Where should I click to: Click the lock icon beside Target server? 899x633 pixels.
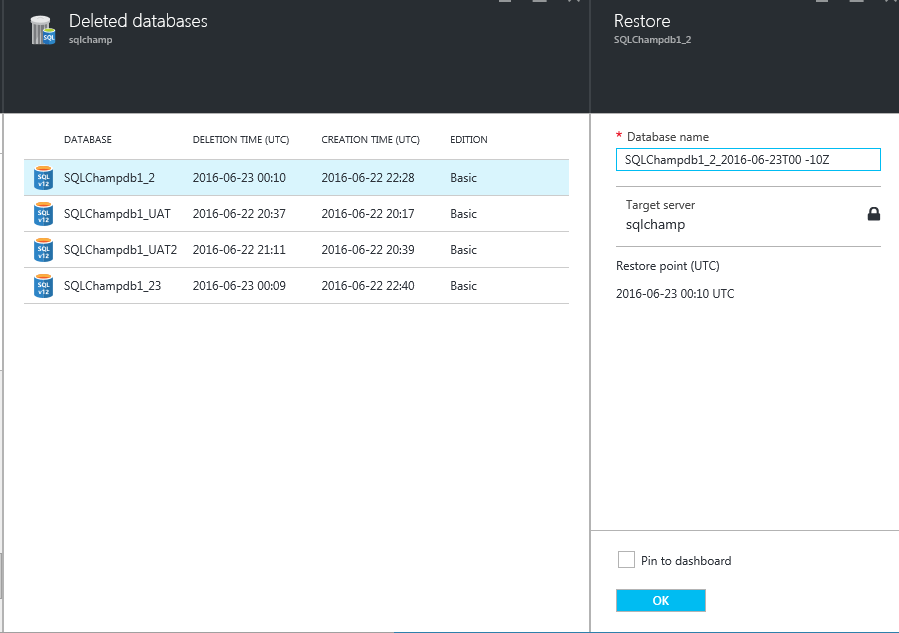click(x=873, y=214)
